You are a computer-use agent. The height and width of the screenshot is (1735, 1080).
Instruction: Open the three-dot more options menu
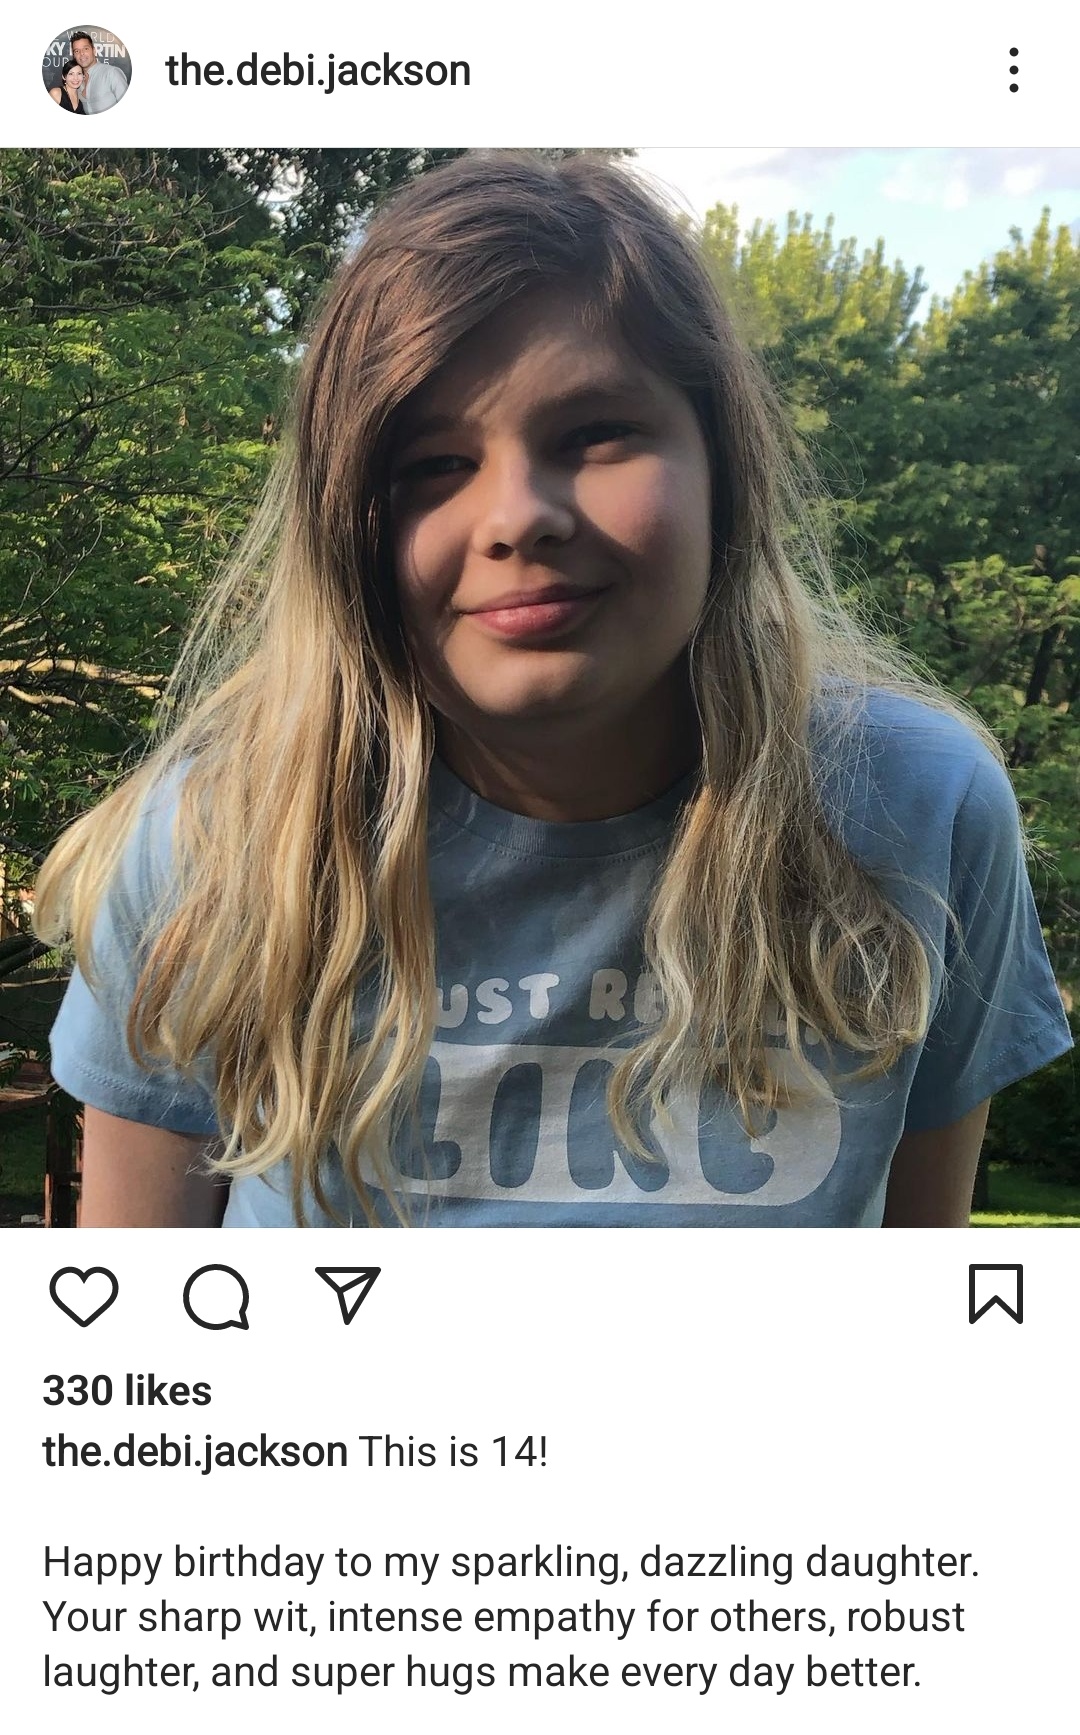tap(1014, 70)
